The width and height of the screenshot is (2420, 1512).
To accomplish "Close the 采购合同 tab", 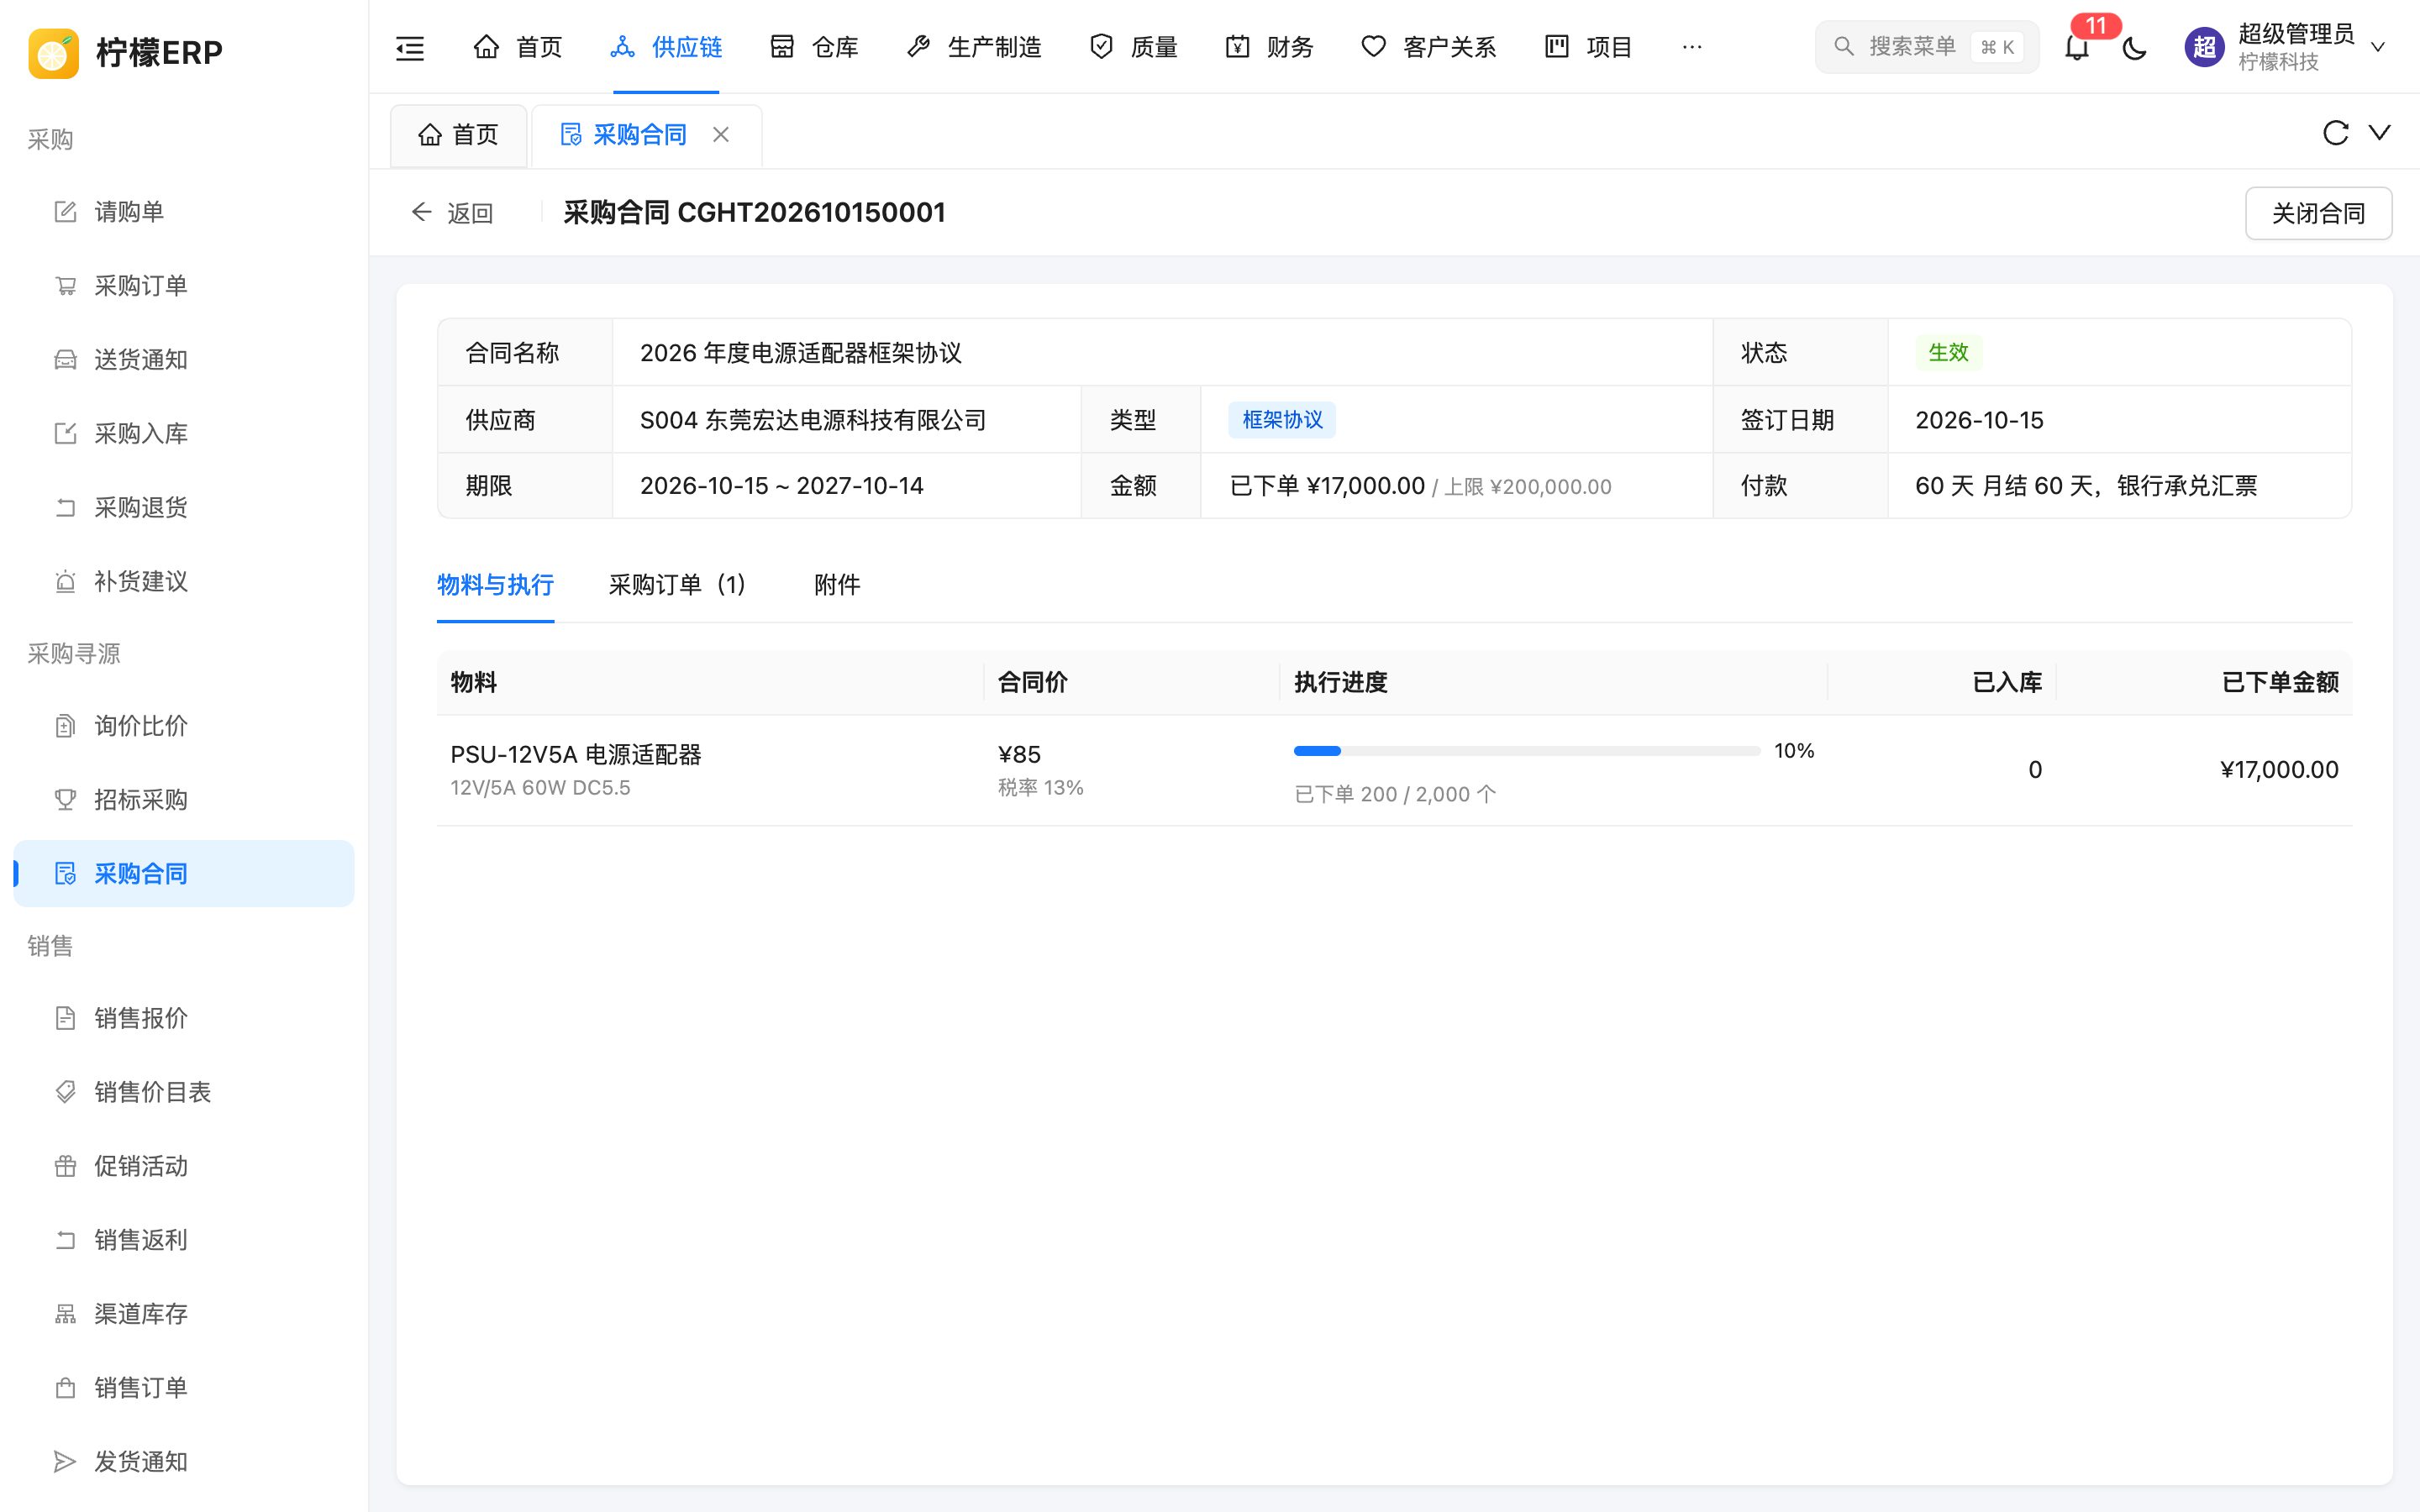I will (721, 134).
